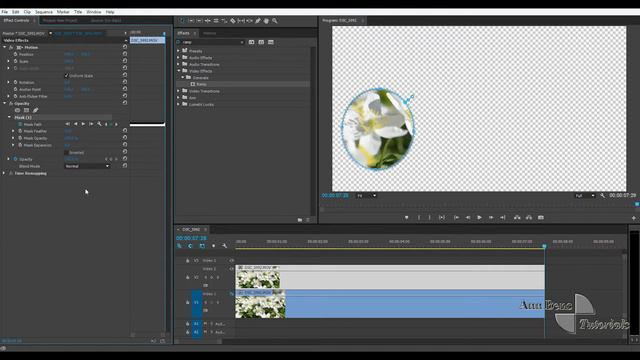This screenshot has height=360, width=640.
Task: Select the Selection tool in the toolbar
Action: pos(182,20)
